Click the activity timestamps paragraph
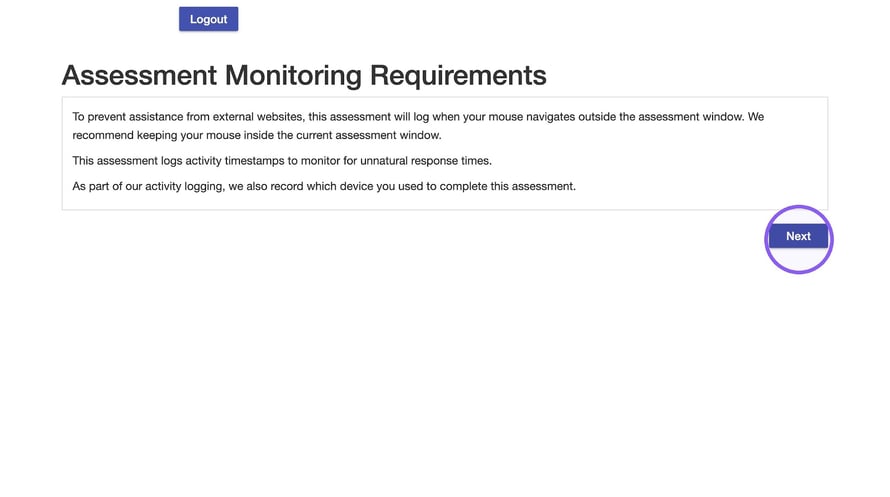The image size is (890, 497). point(282,161)
